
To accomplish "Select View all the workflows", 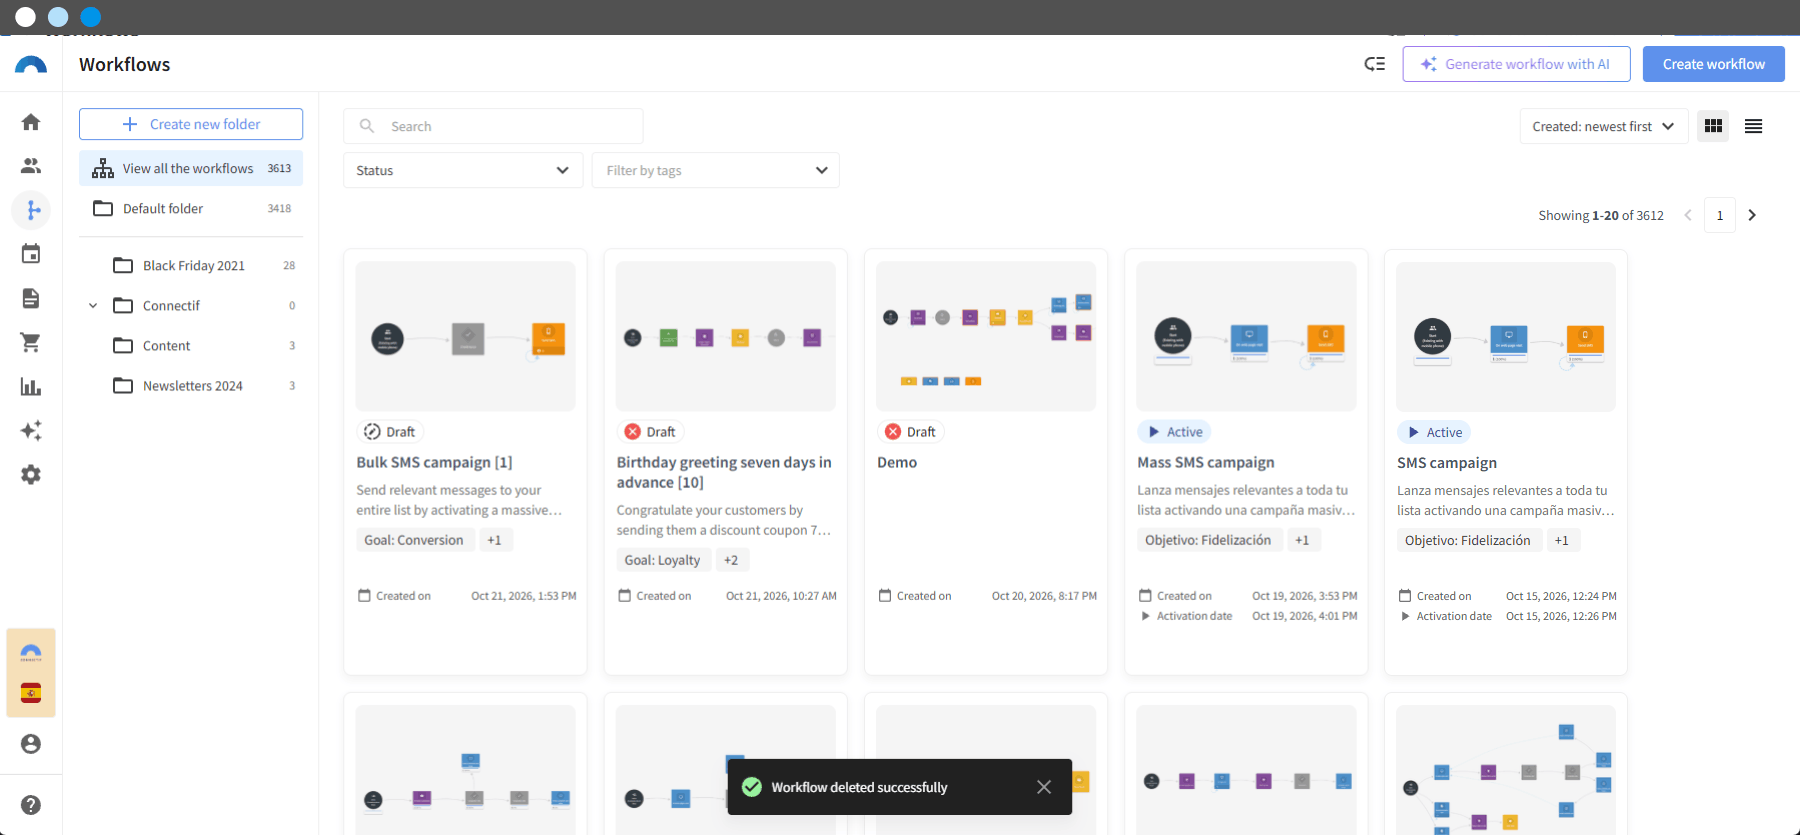I will [x=191, y=168].
